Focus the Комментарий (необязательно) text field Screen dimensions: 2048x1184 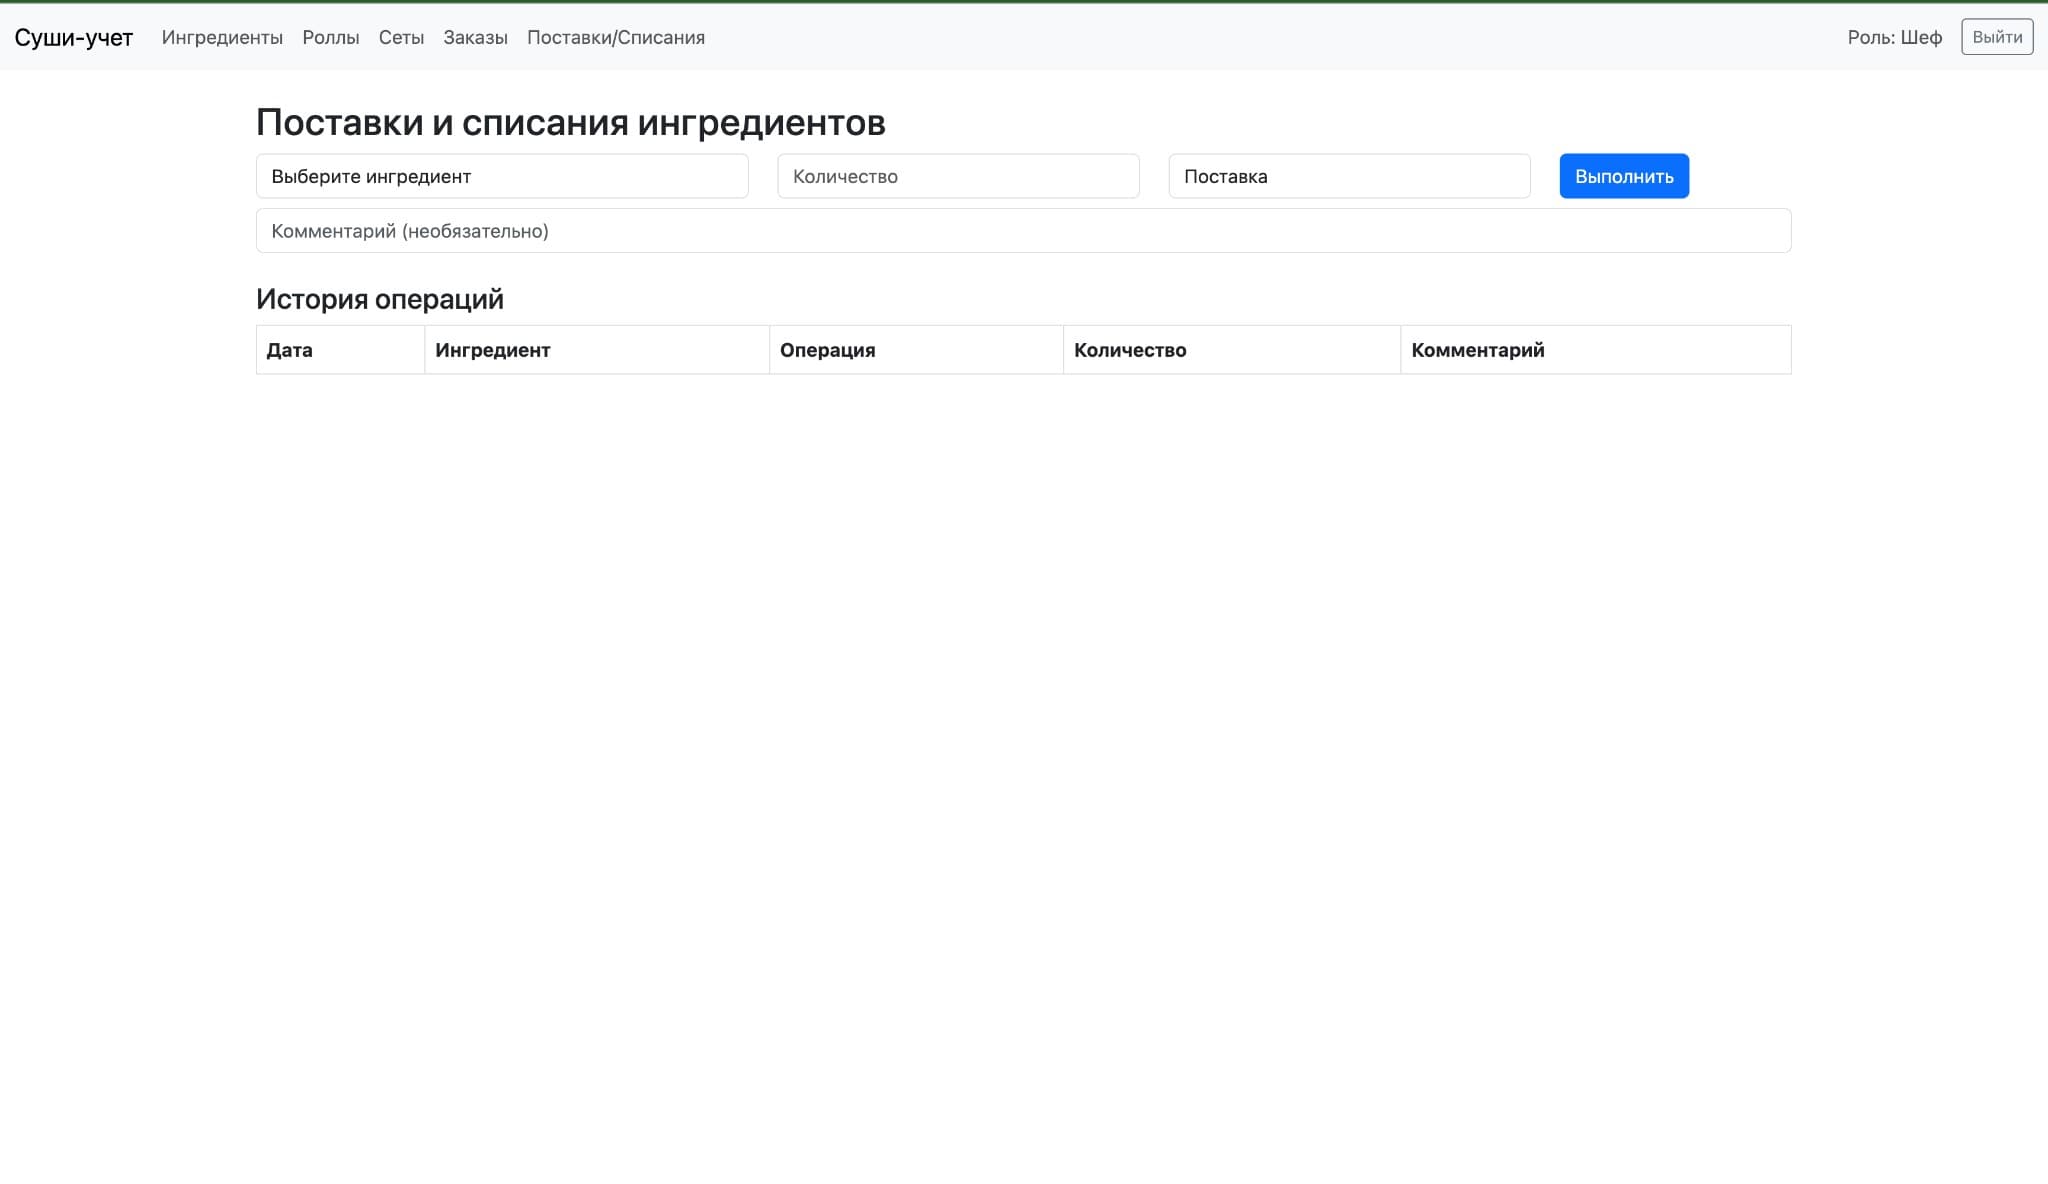(x=1022, y=231)
